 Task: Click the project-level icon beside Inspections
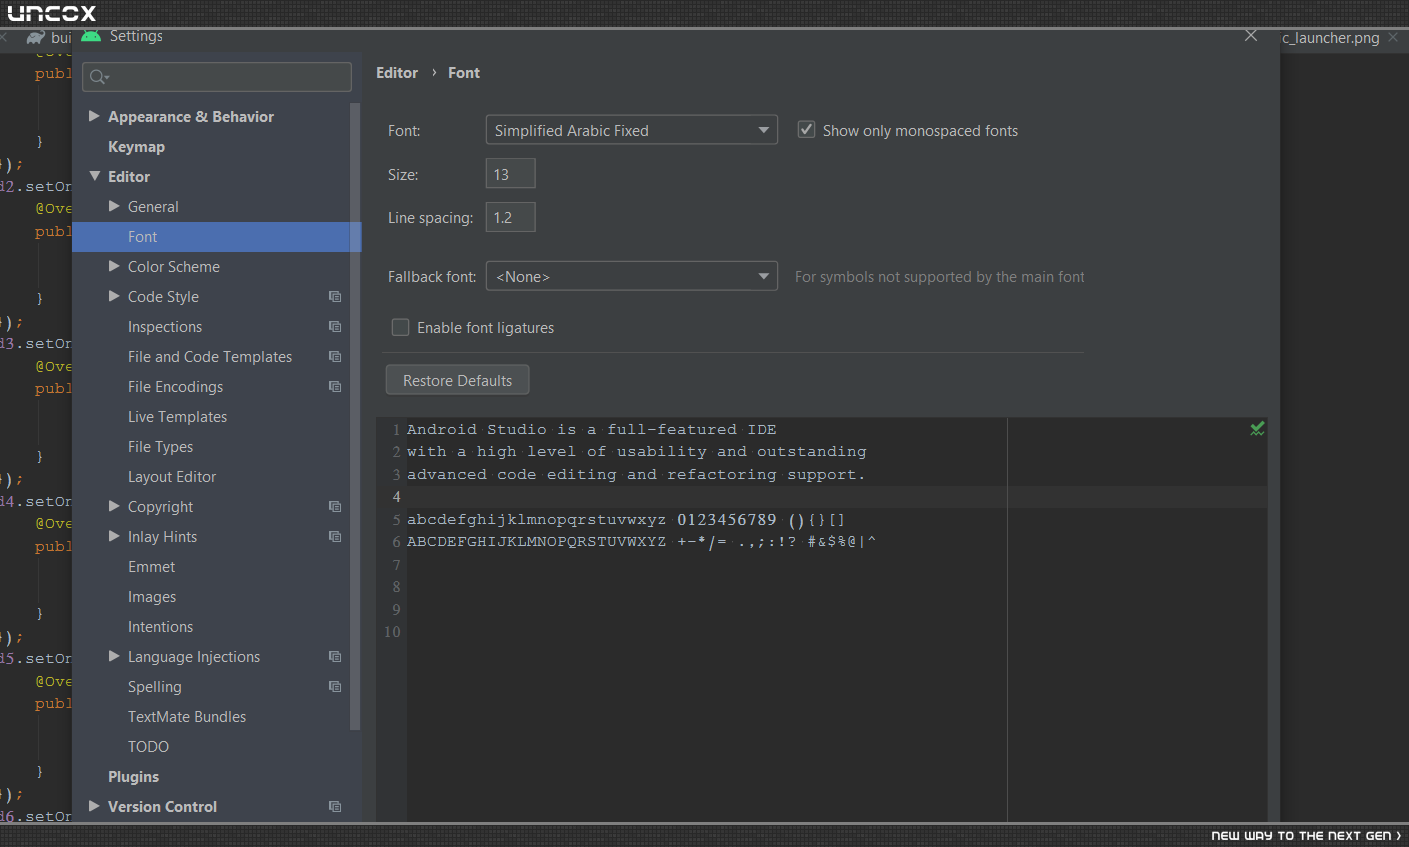pos(335,327)
